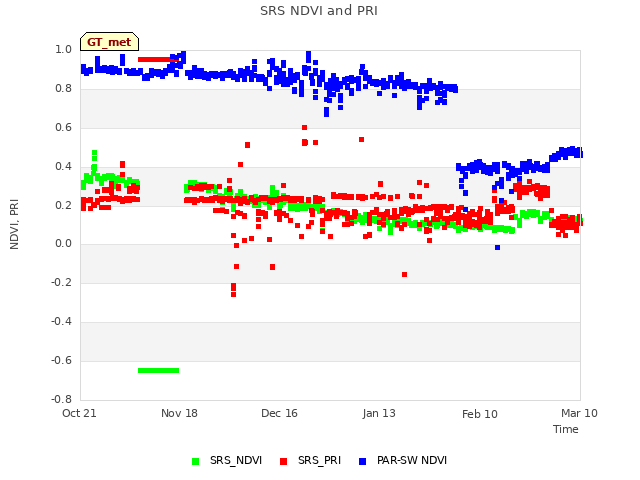Click the Nov 18 x-axis tick label

coord(179,413)
